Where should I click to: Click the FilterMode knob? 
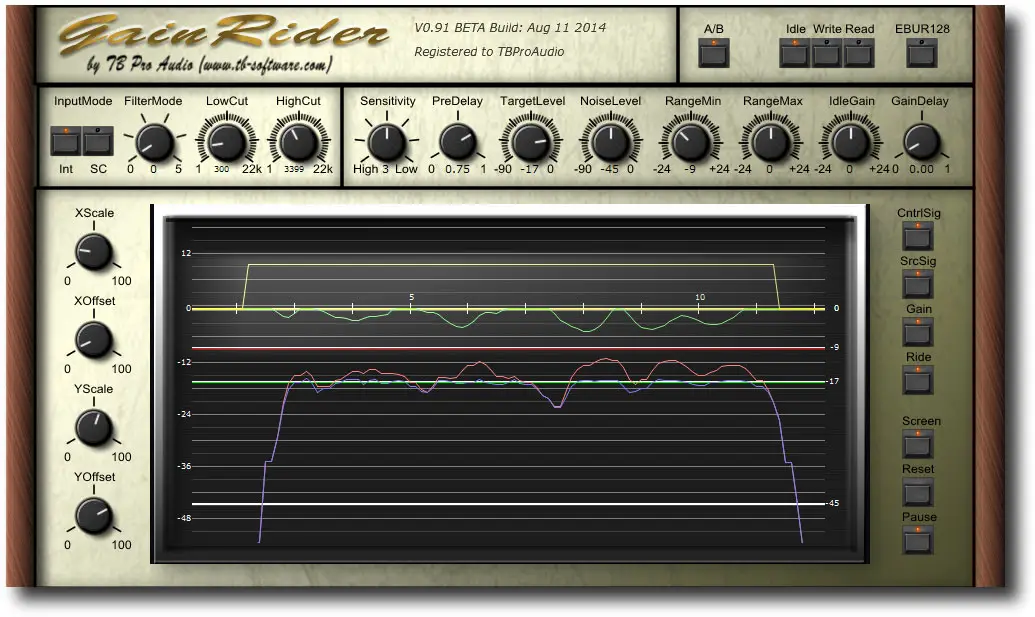pyautogui.click(x=154, y=142)
